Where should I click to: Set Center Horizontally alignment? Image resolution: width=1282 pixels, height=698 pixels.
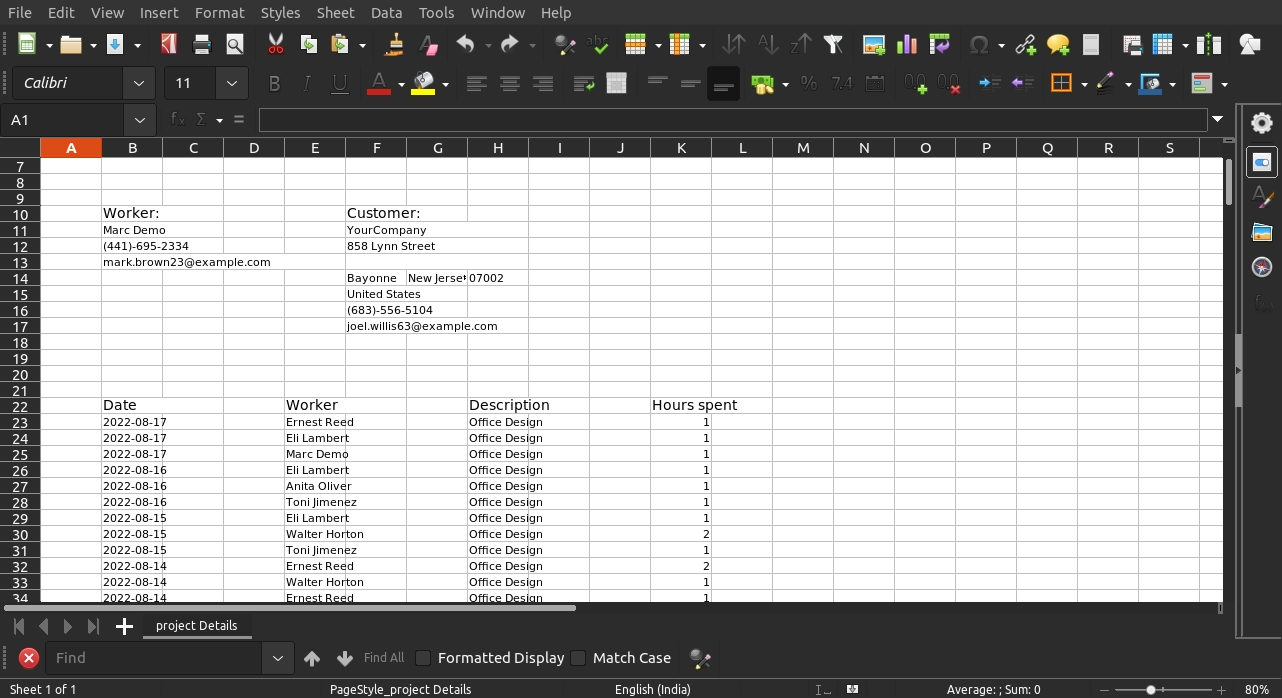click(x=510, y=84)
